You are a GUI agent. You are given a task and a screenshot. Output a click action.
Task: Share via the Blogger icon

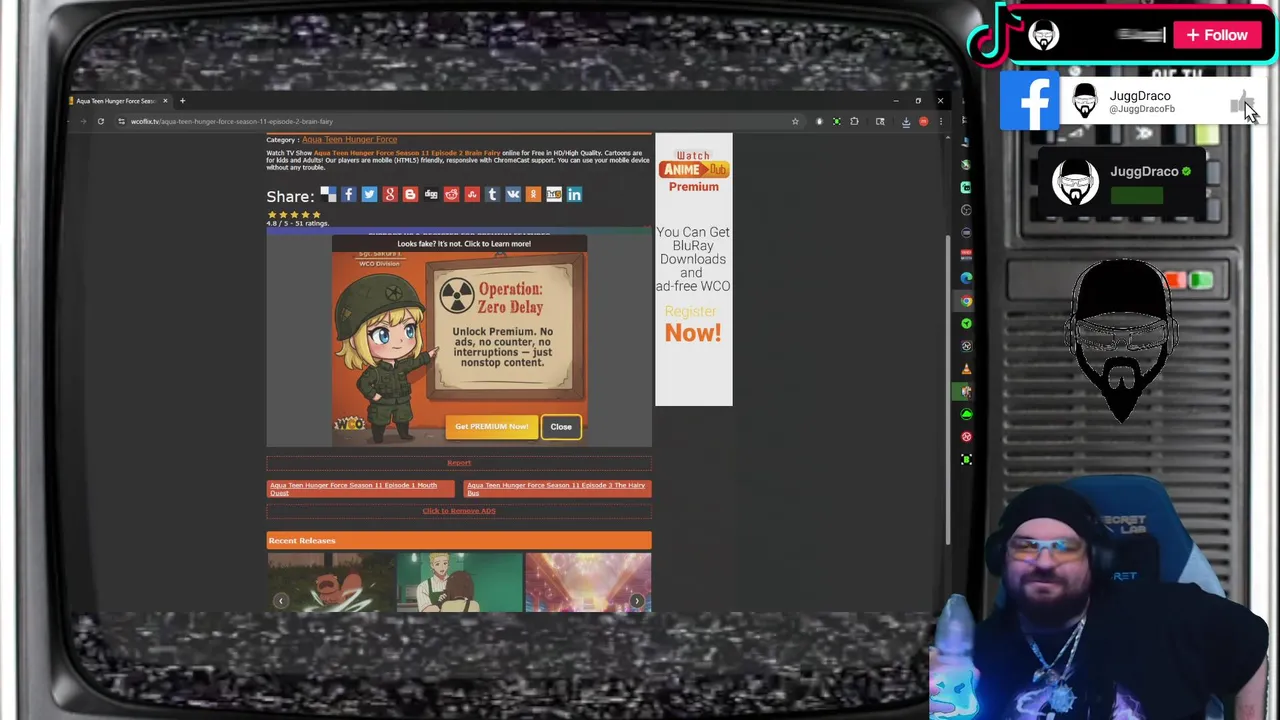pos(410,195)
